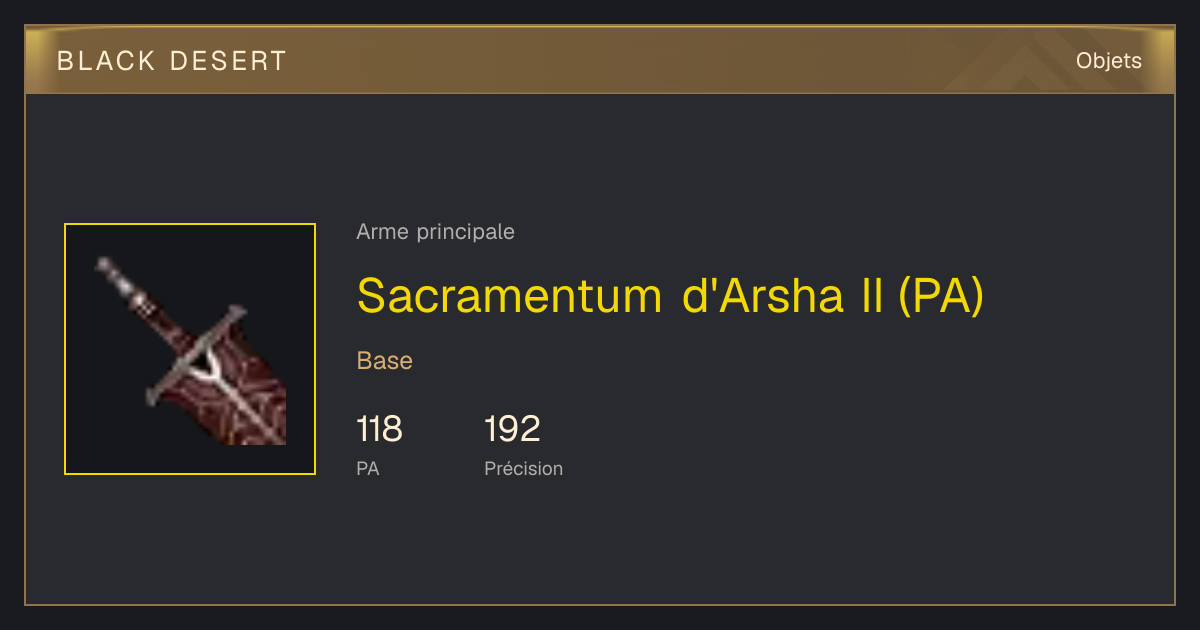Select the Base enhancement level label
This screenshot has height=630, width=1200.
[385, 361]
